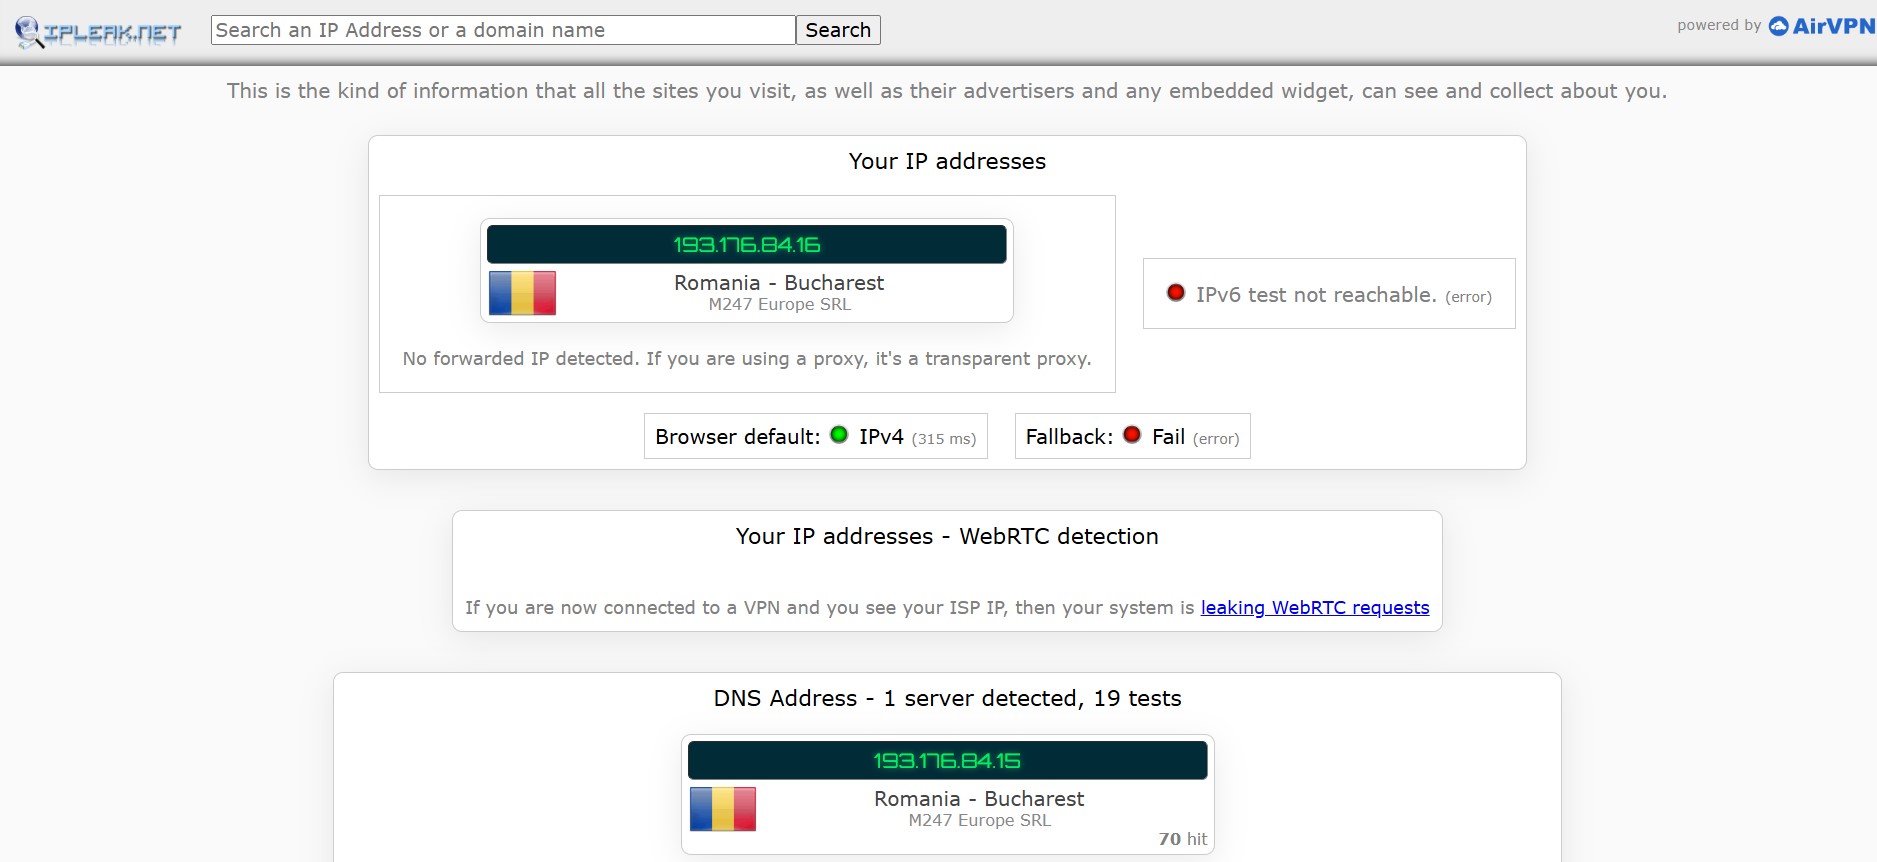The height and width of the screenshot is (862, 1877).
Task: Click the '(error)' note after IPv6 test
Action: (1468, 297)
